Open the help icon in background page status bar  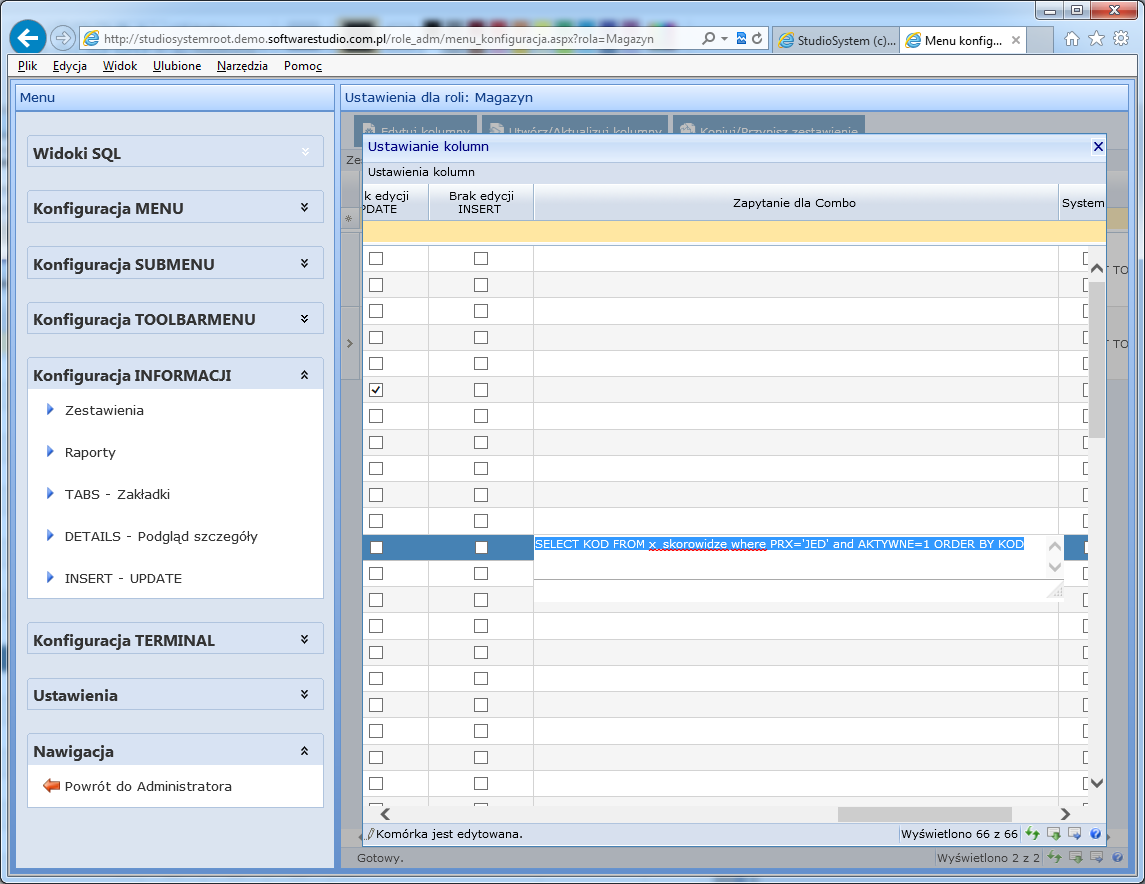coord(1117,858)
